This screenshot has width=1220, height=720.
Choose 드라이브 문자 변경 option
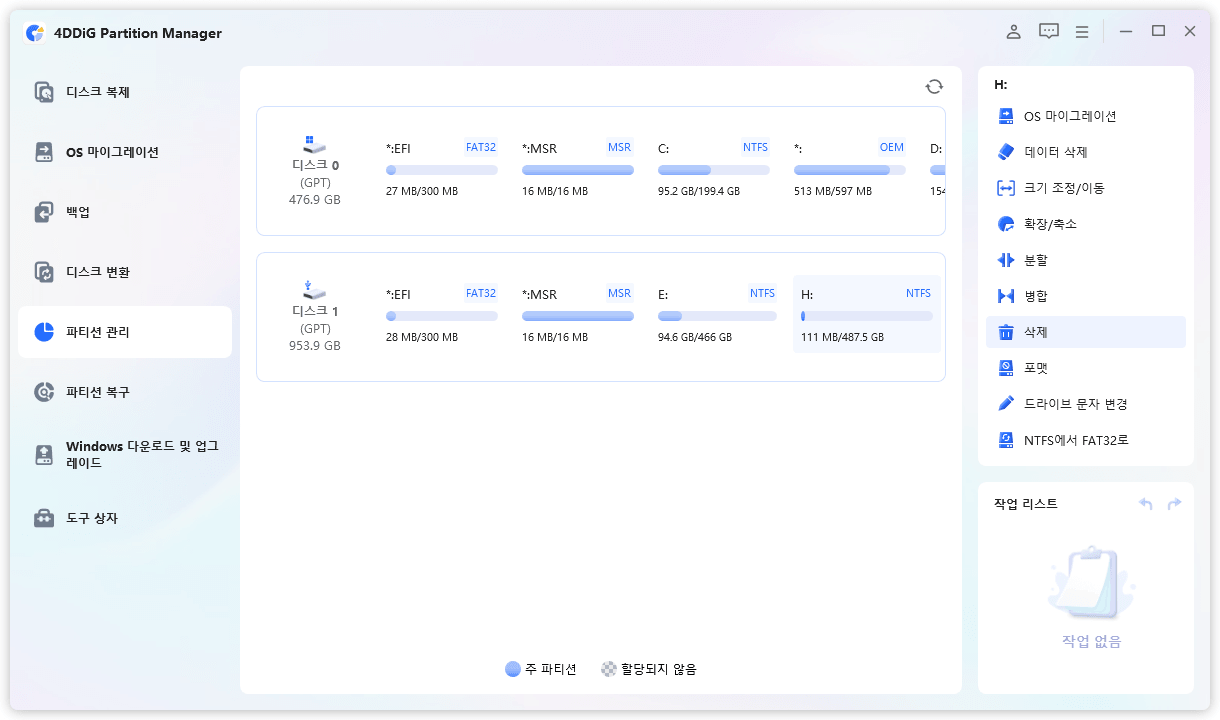pyautogui.click(x=1075, y=404)
